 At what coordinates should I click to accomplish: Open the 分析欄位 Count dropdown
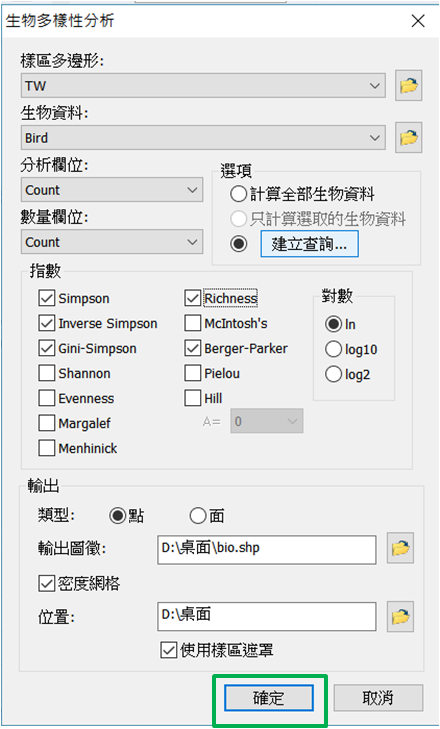(112, 190)
